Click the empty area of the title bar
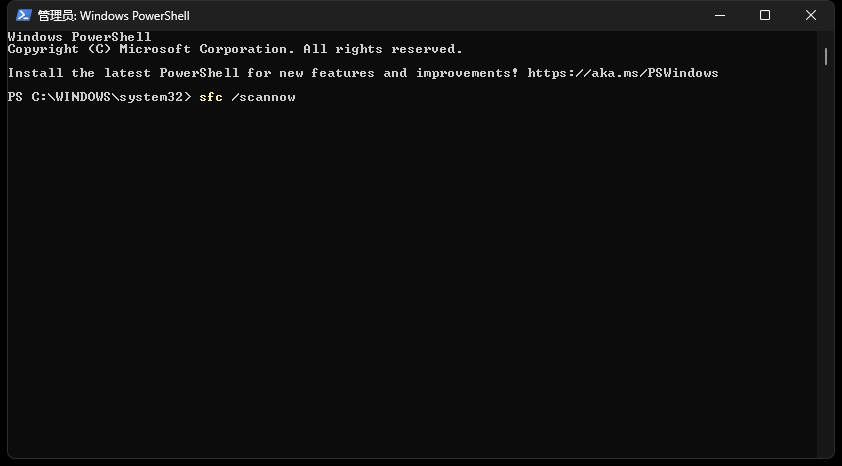Screen dimensions: 842x466 (450, 16)
